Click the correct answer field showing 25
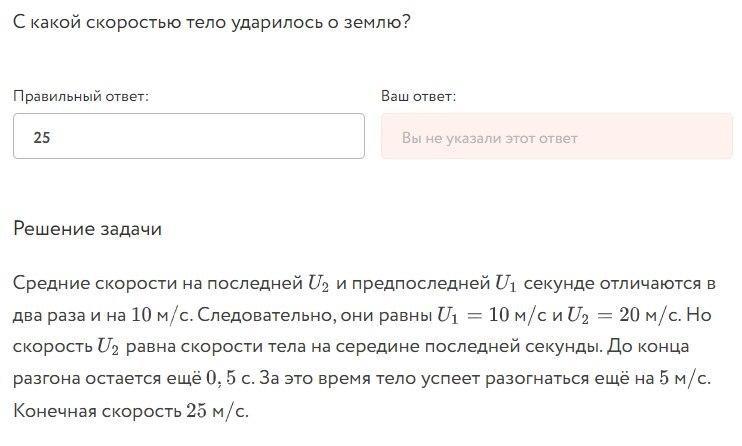 189,136
